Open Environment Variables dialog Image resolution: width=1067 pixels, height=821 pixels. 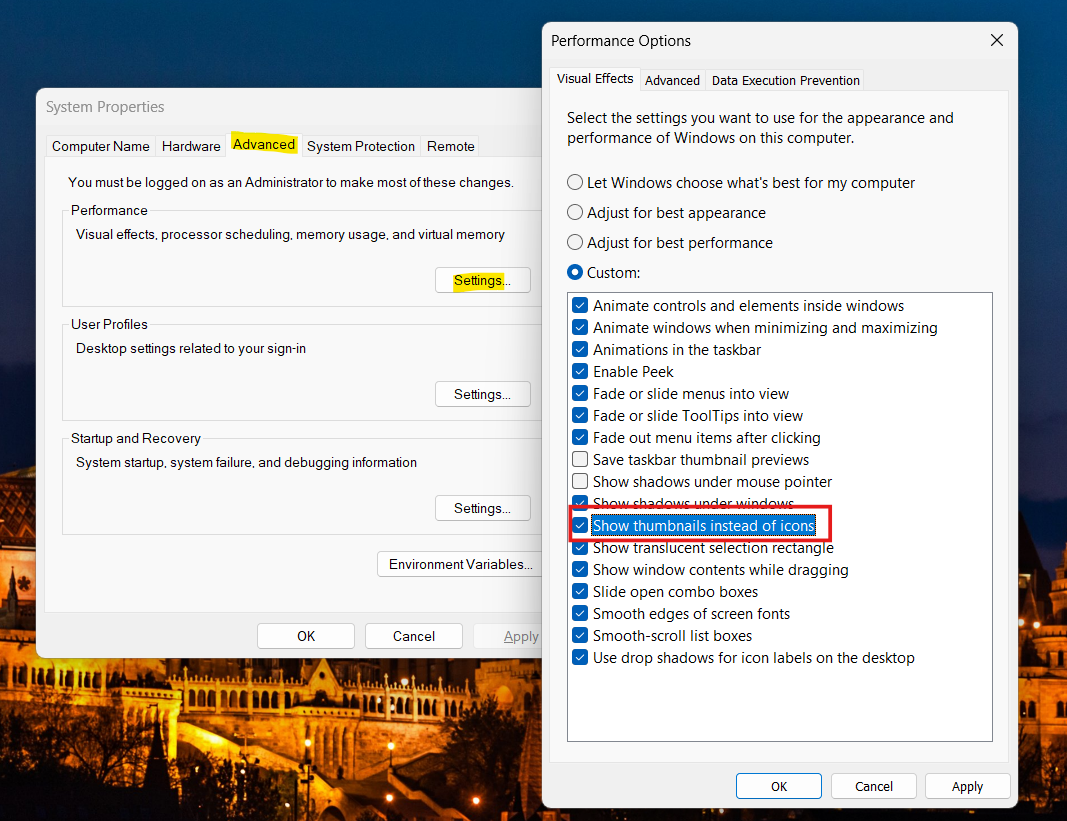coord(460,564)
